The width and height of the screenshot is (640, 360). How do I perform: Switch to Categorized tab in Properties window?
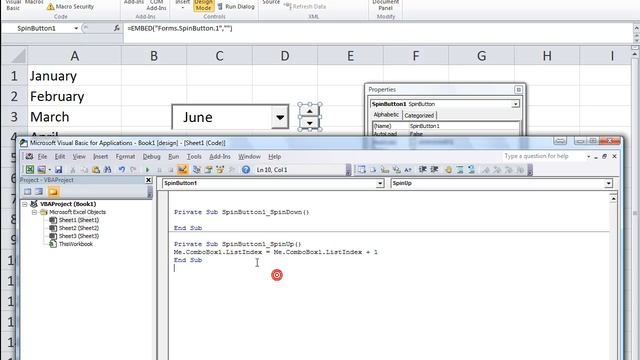tap(419, 116)
